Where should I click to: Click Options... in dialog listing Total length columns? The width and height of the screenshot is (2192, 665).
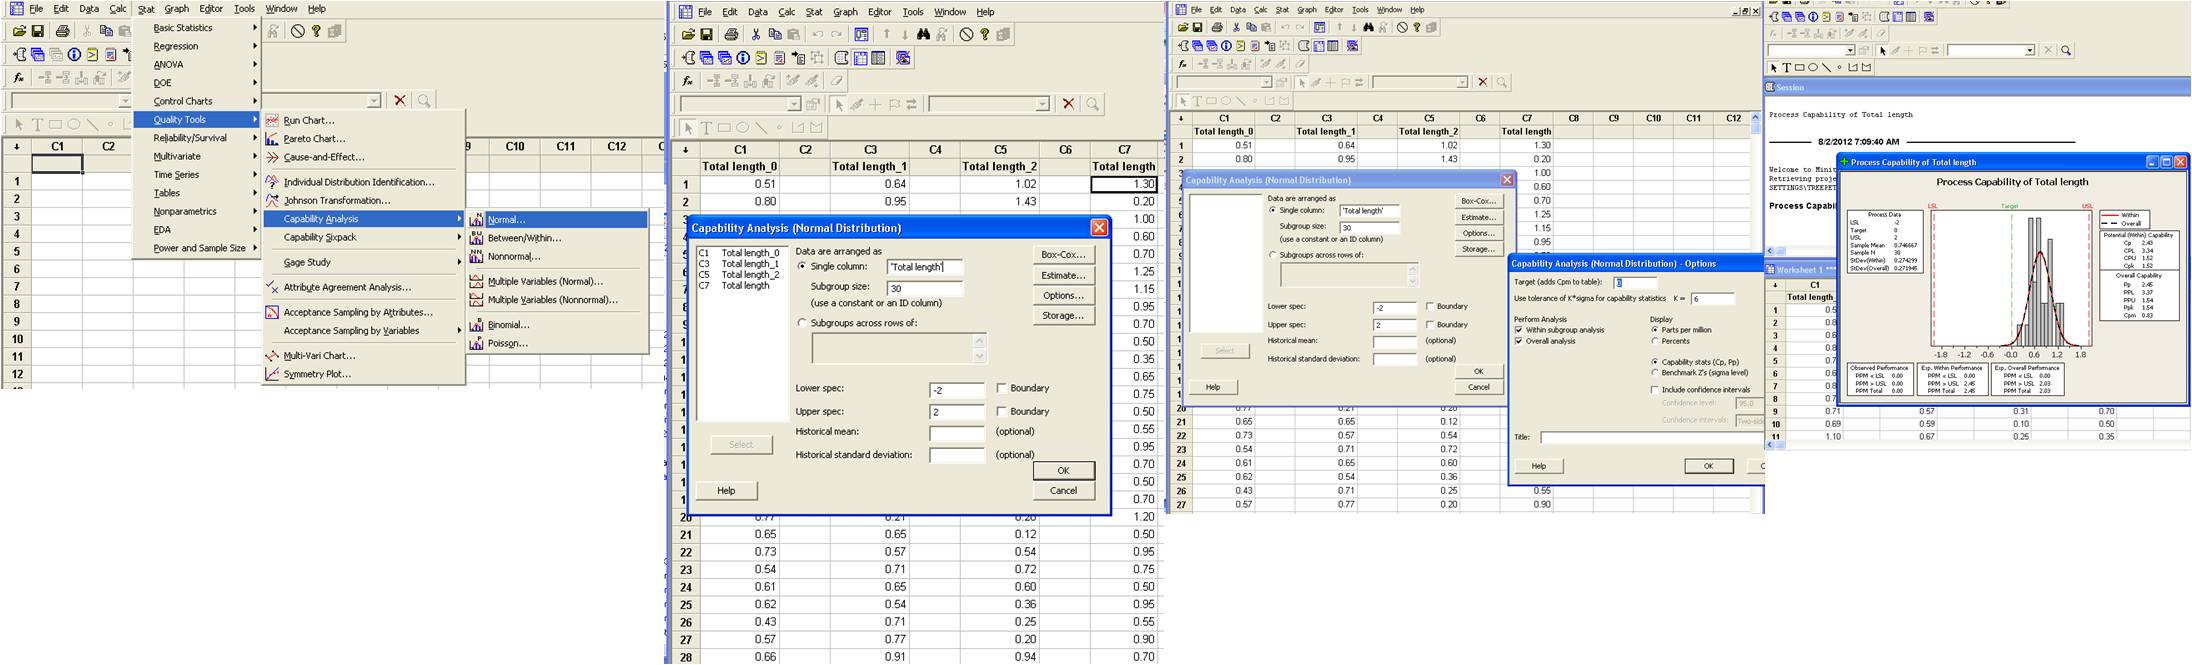tap(1063, 296)
